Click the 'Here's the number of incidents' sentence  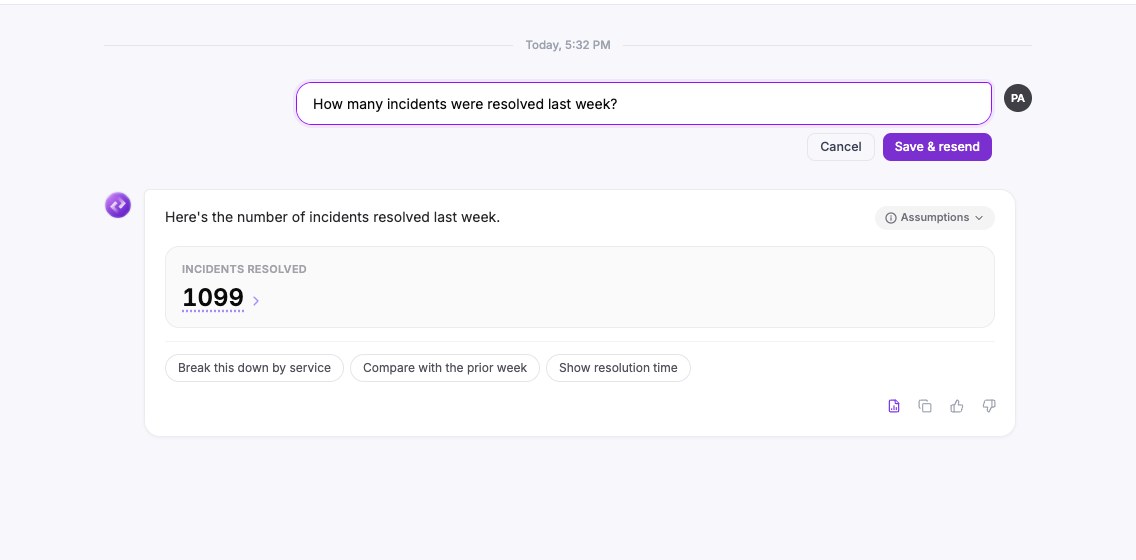tap(333, 217)
